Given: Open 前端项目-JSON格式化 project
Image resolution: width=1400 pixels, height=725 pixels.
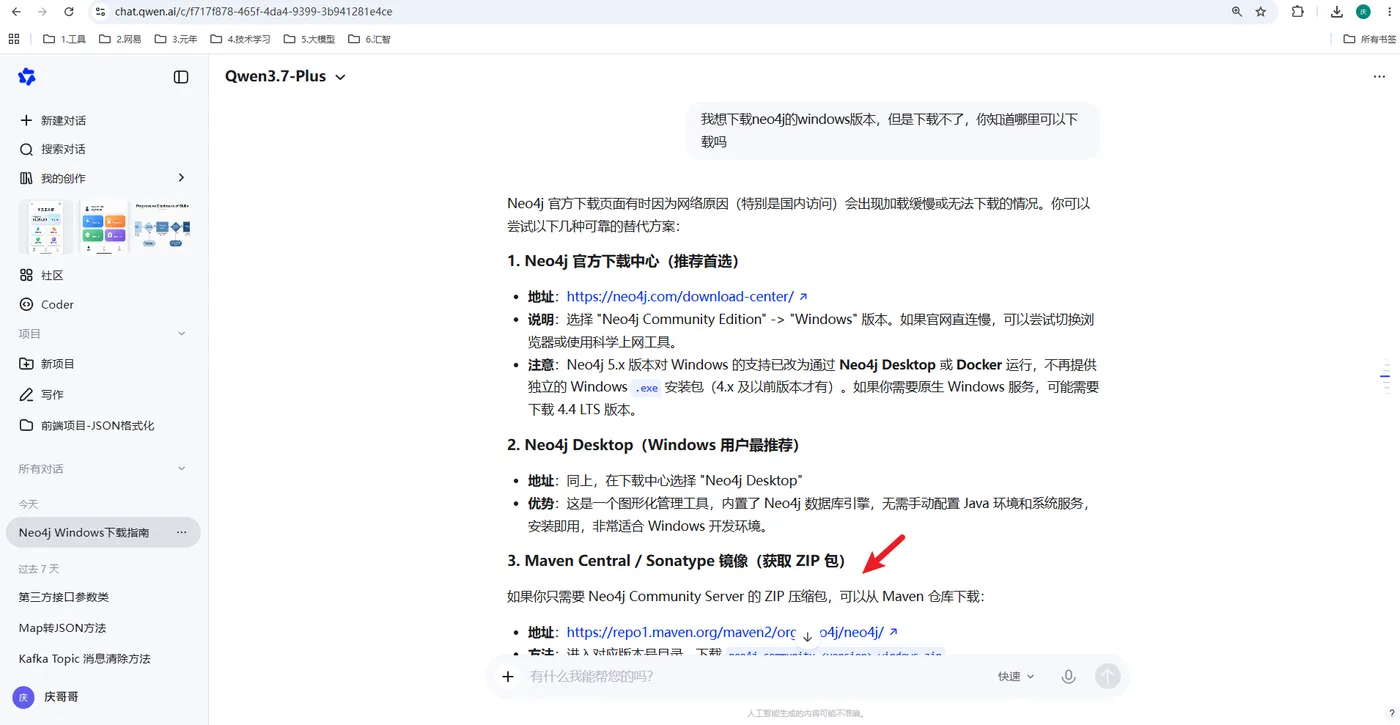Looking at the screenshot, I should click(87, 425).
